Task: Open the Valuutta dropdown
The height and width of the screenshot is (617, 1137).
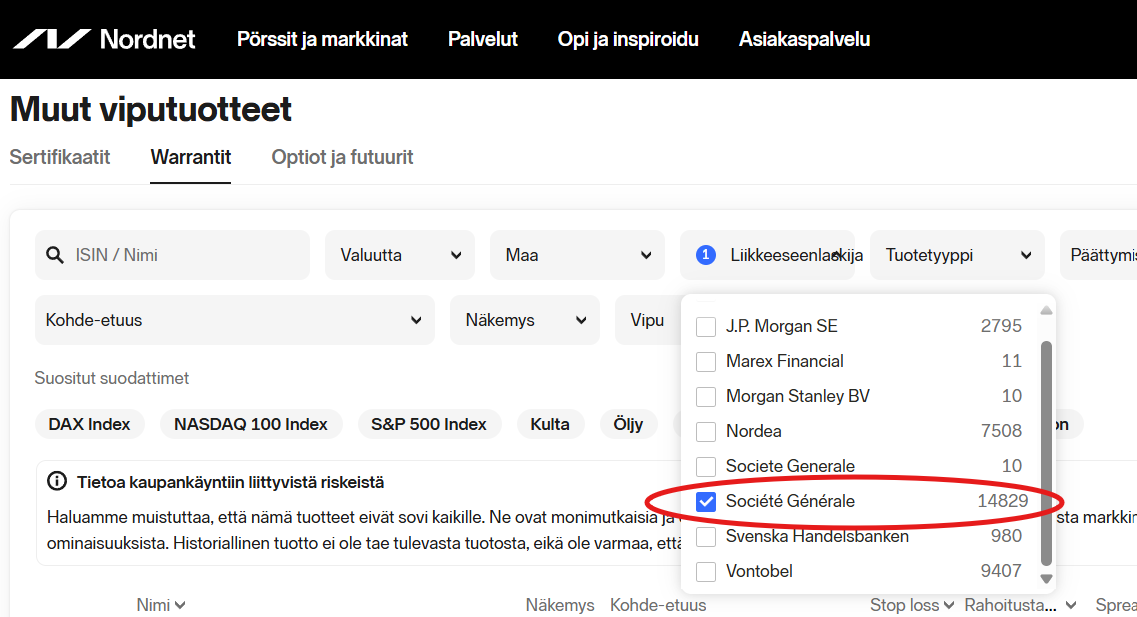Action: coord(399,255)
